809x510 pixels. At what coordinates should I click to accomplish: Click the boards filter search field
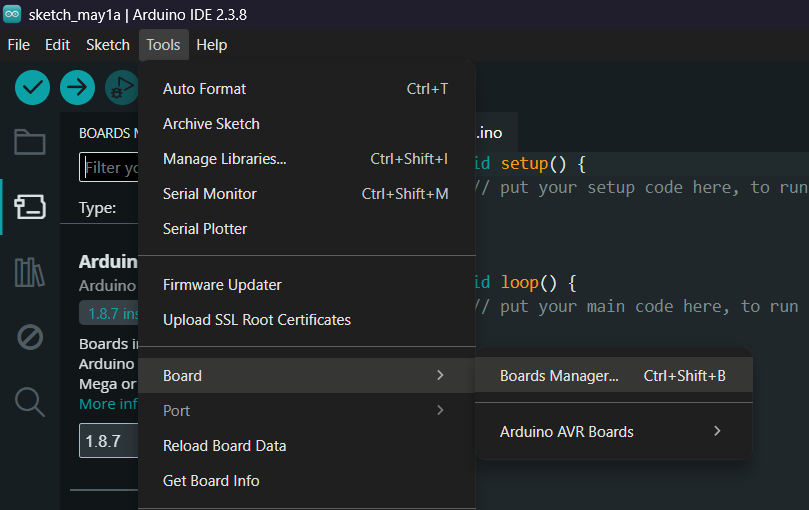pyautogui.click(x=109, y=167)
